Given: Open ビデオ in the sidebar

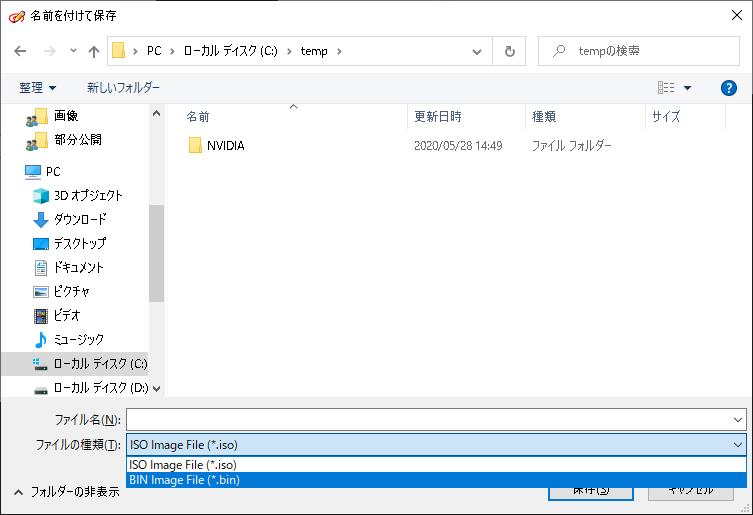Looking at the screenshot, I should click(66, 316).
